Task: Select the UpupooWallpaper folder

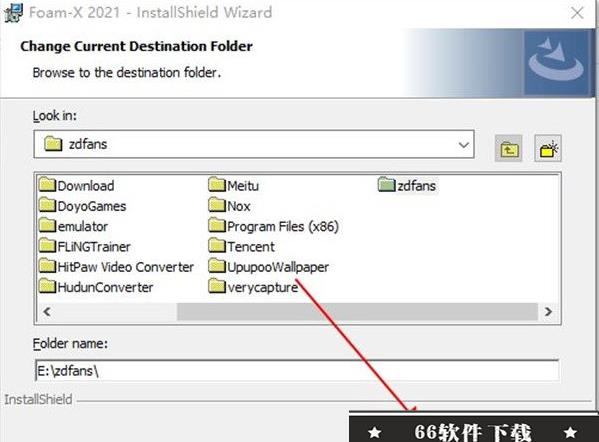Action: (x=269, y=267)
